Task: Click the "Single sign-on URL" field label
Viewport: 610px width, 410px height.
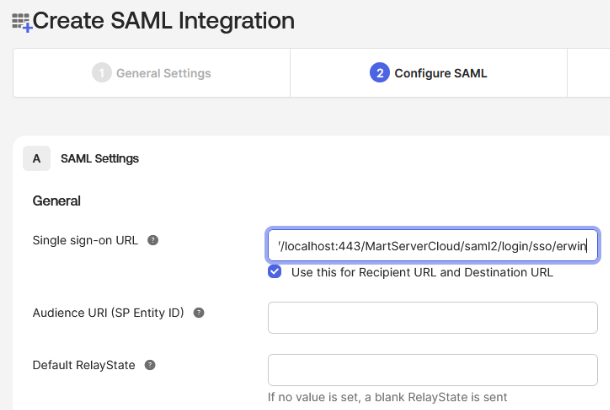Action: tap(85, 240)
